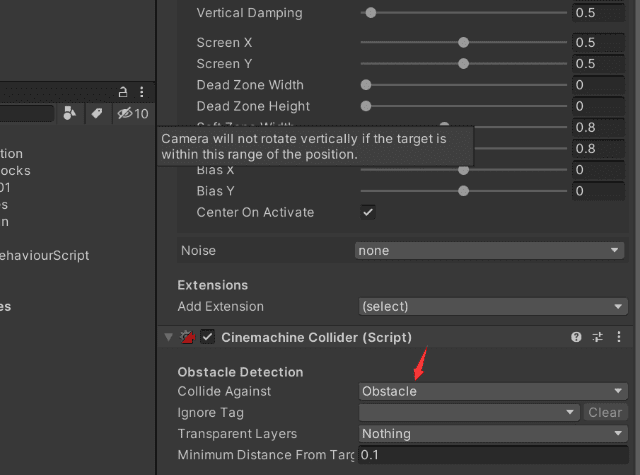Open the Project panel three-dot options
The height and width of the screenshot is (475, 640).
pyautogui.click(x=142, y=91)
